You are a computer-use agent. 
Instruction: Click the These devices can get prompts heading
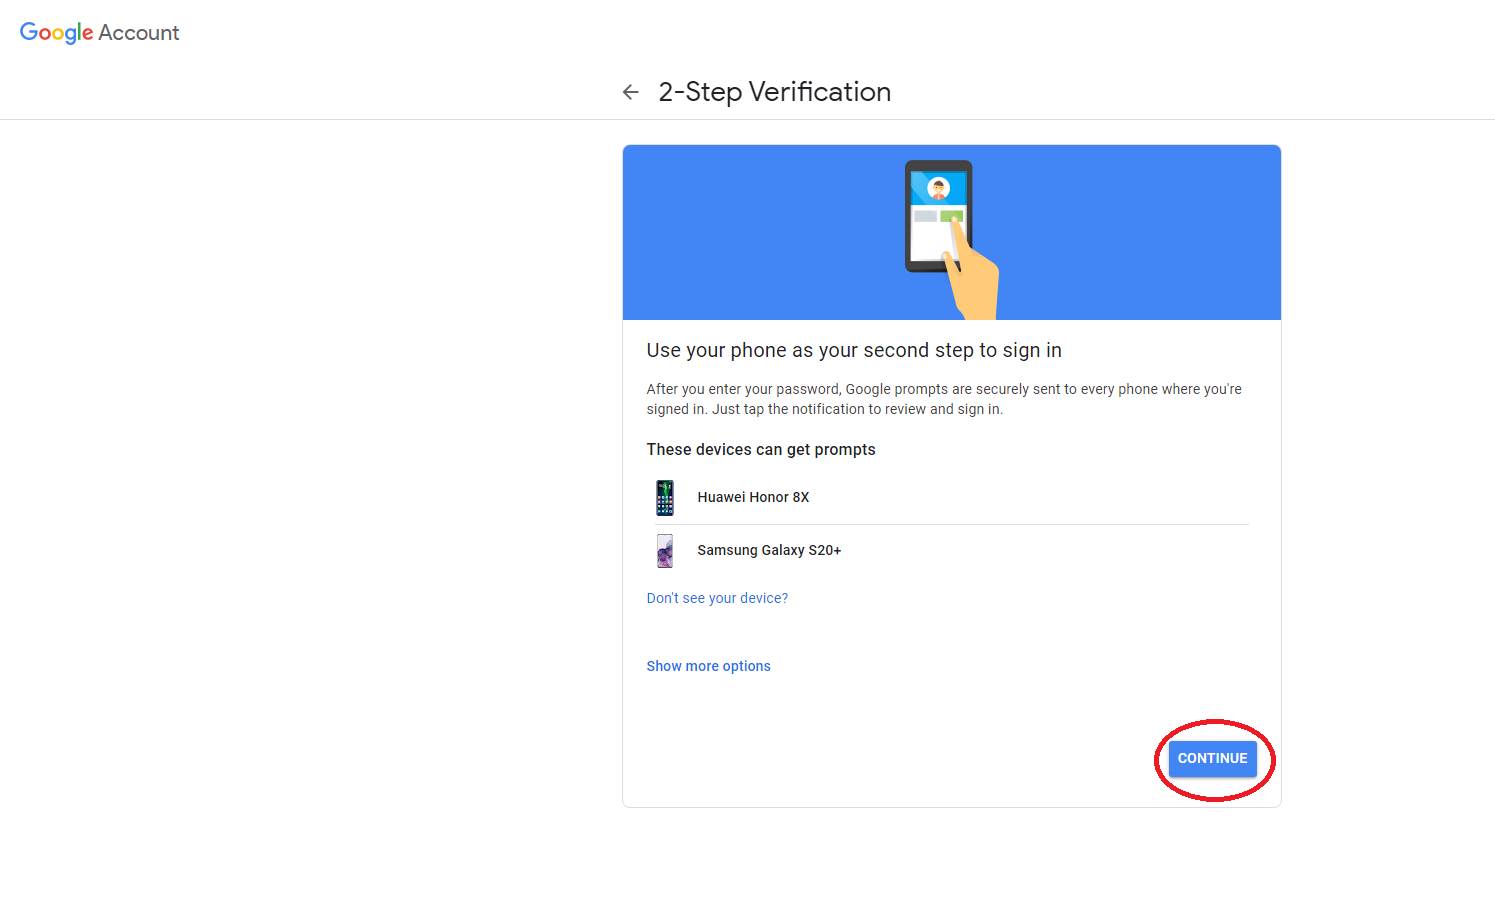point(761,449)
